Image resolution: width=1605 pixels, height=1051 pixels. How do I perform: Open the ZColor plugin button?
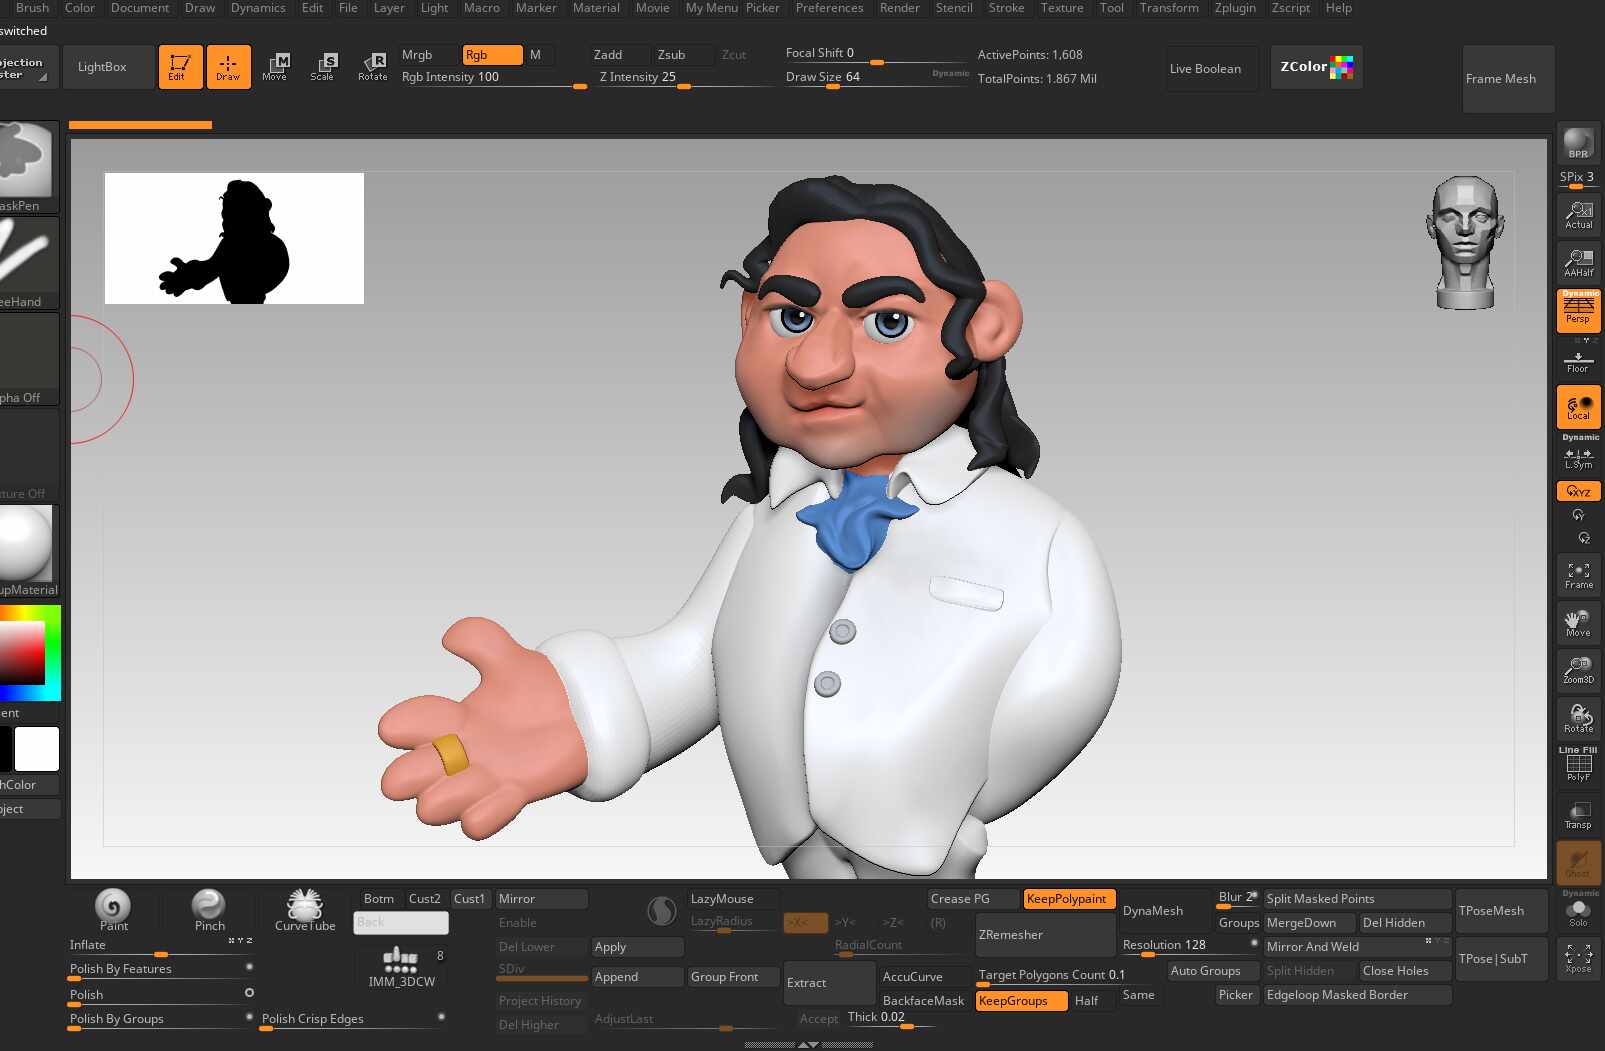pyautogui.click(x=1317, y=67)
